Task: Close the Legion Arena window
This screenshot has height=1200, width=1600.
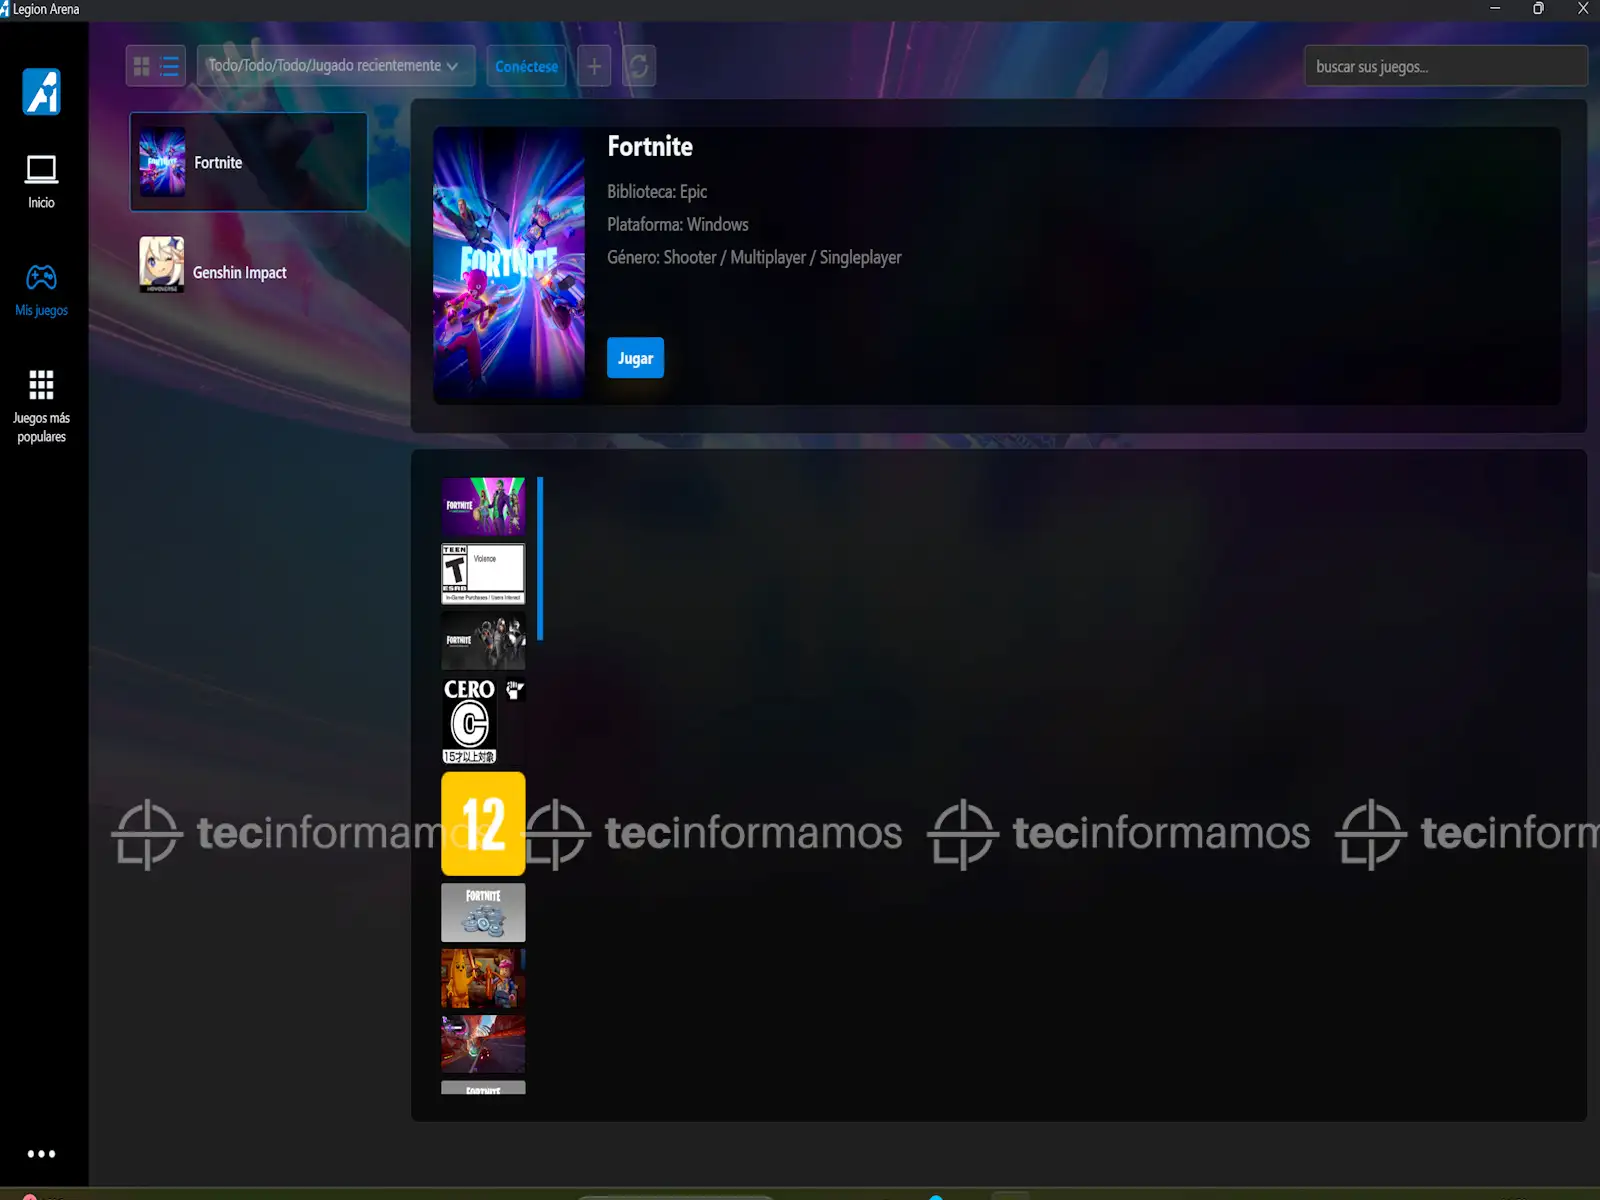Action: coord(1582,9)
